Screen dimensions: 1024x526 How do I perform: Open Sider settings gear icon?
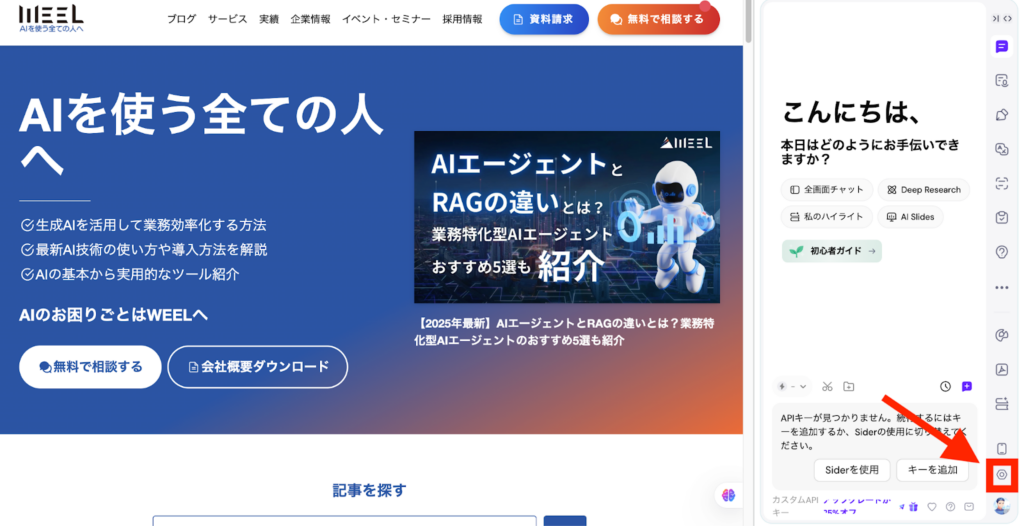point(1001,475)
